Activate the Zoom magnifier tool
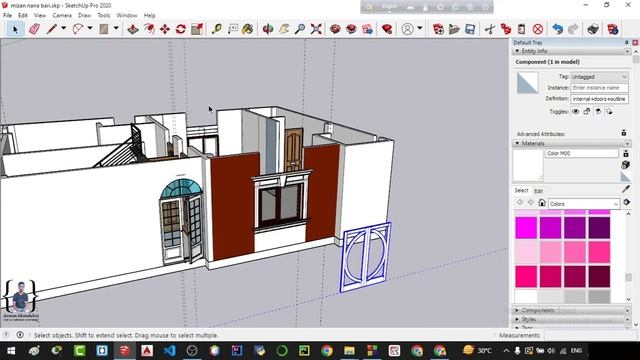The width and height of the screenshot is (640, 360). [300, 29]
